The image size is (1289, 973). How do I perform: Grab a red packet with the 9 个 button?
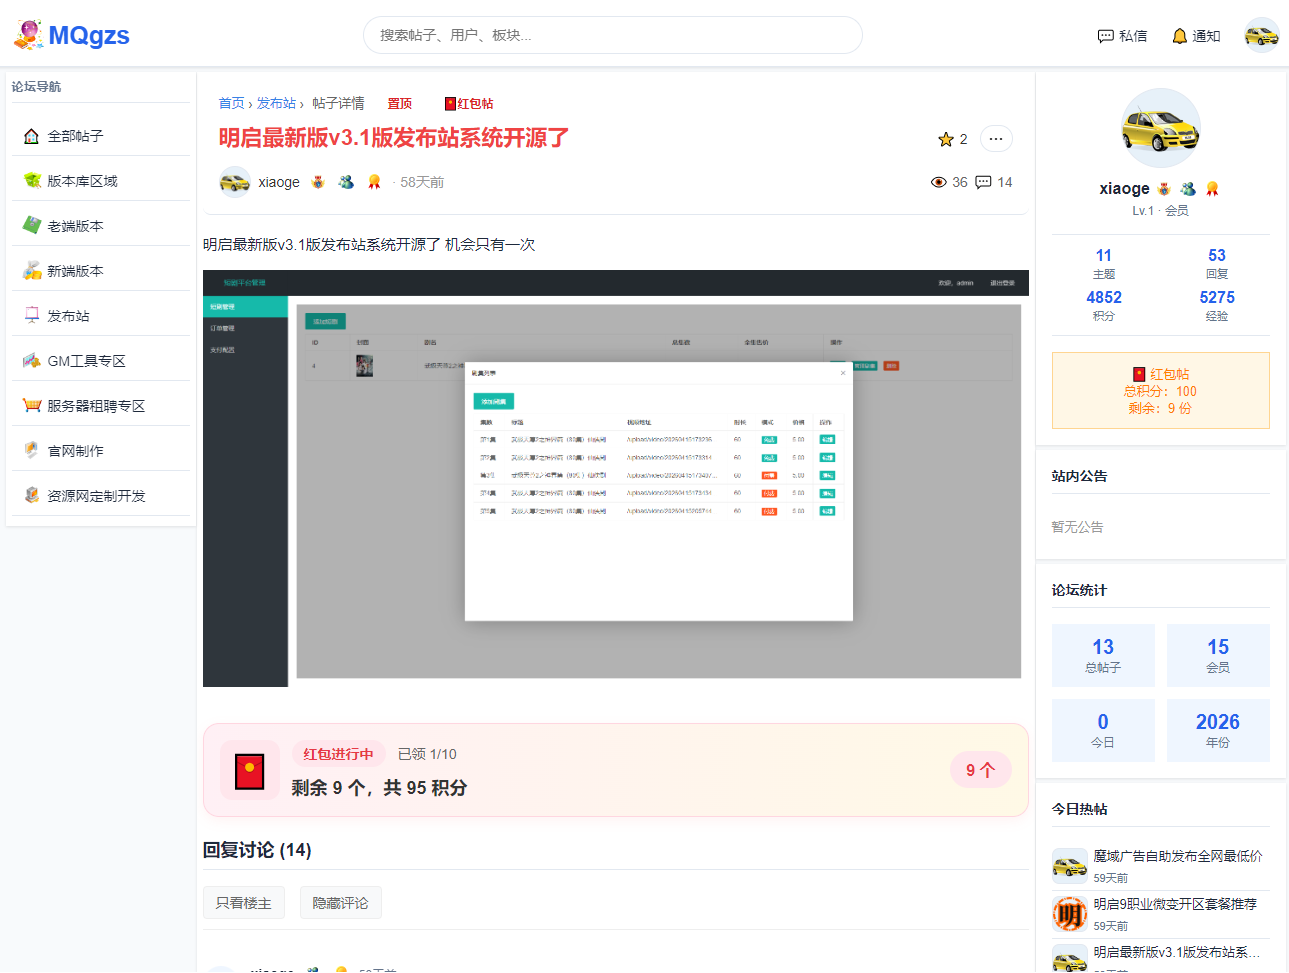click(981, 770)
